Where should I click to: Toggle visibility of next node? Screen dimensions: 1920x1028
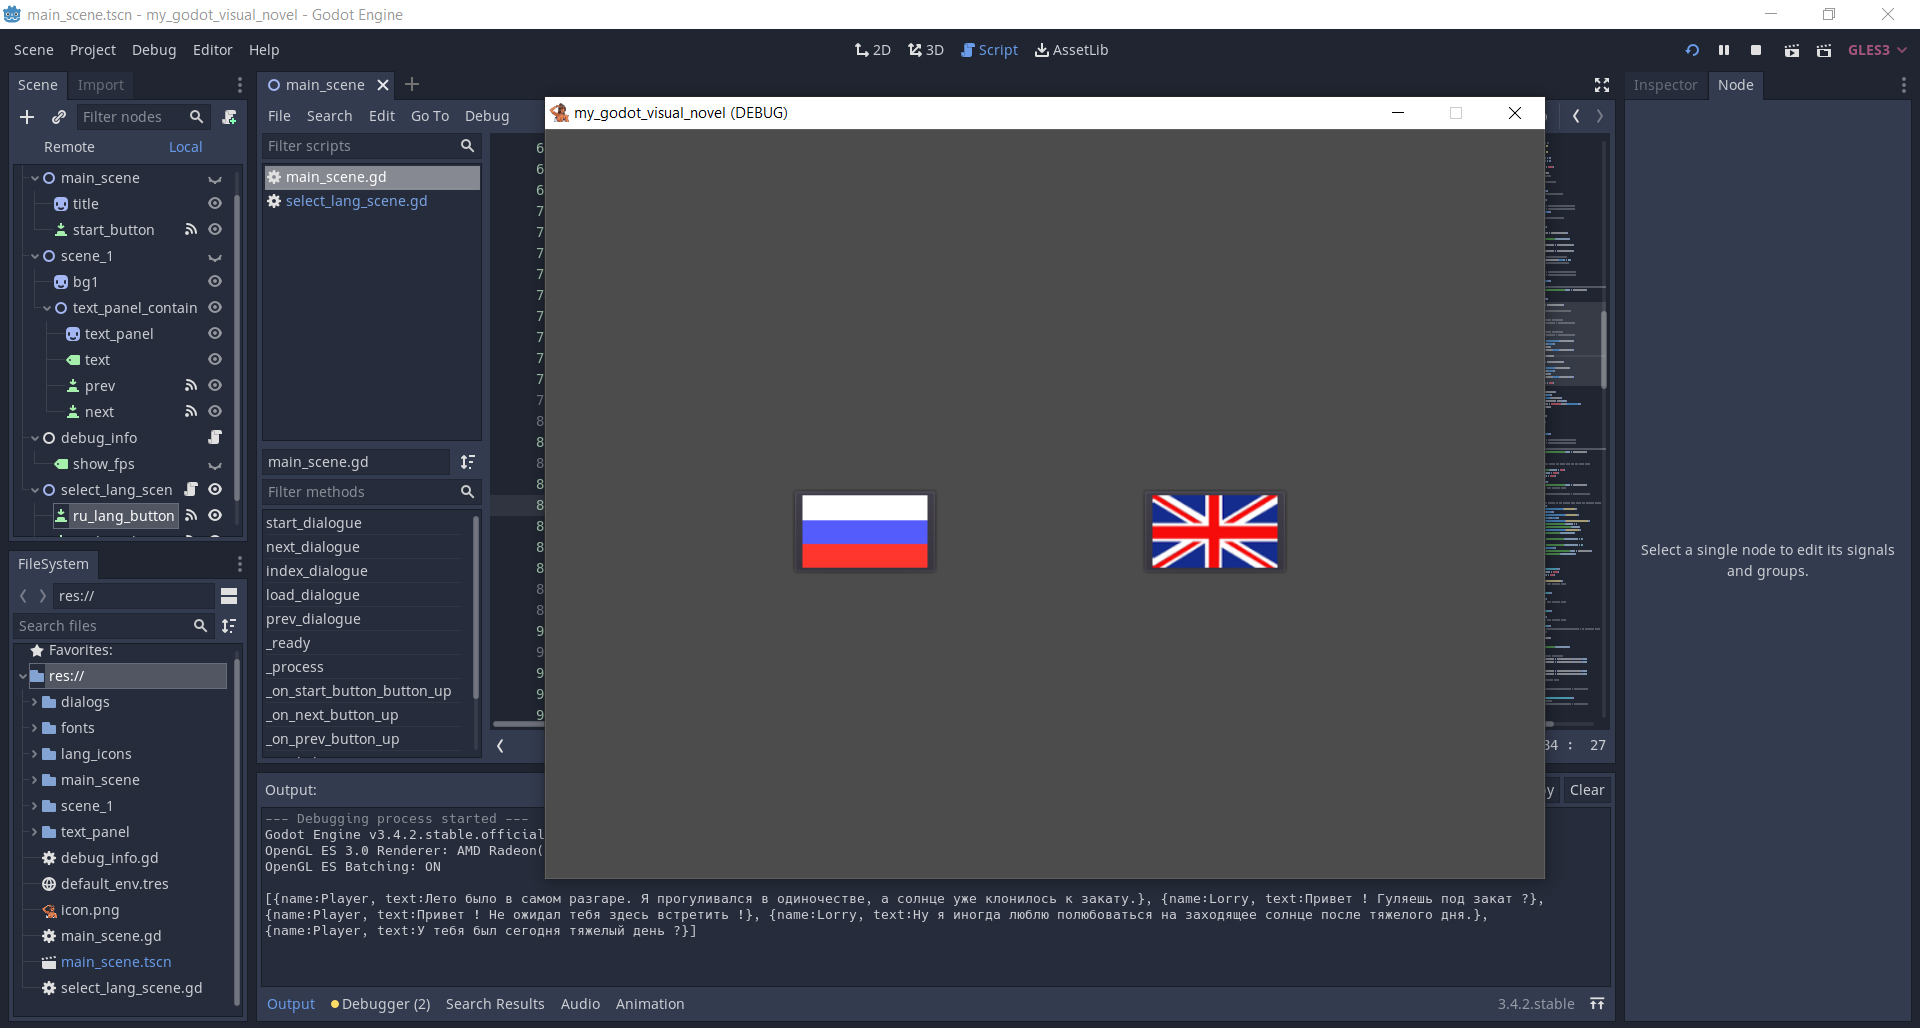214,412
